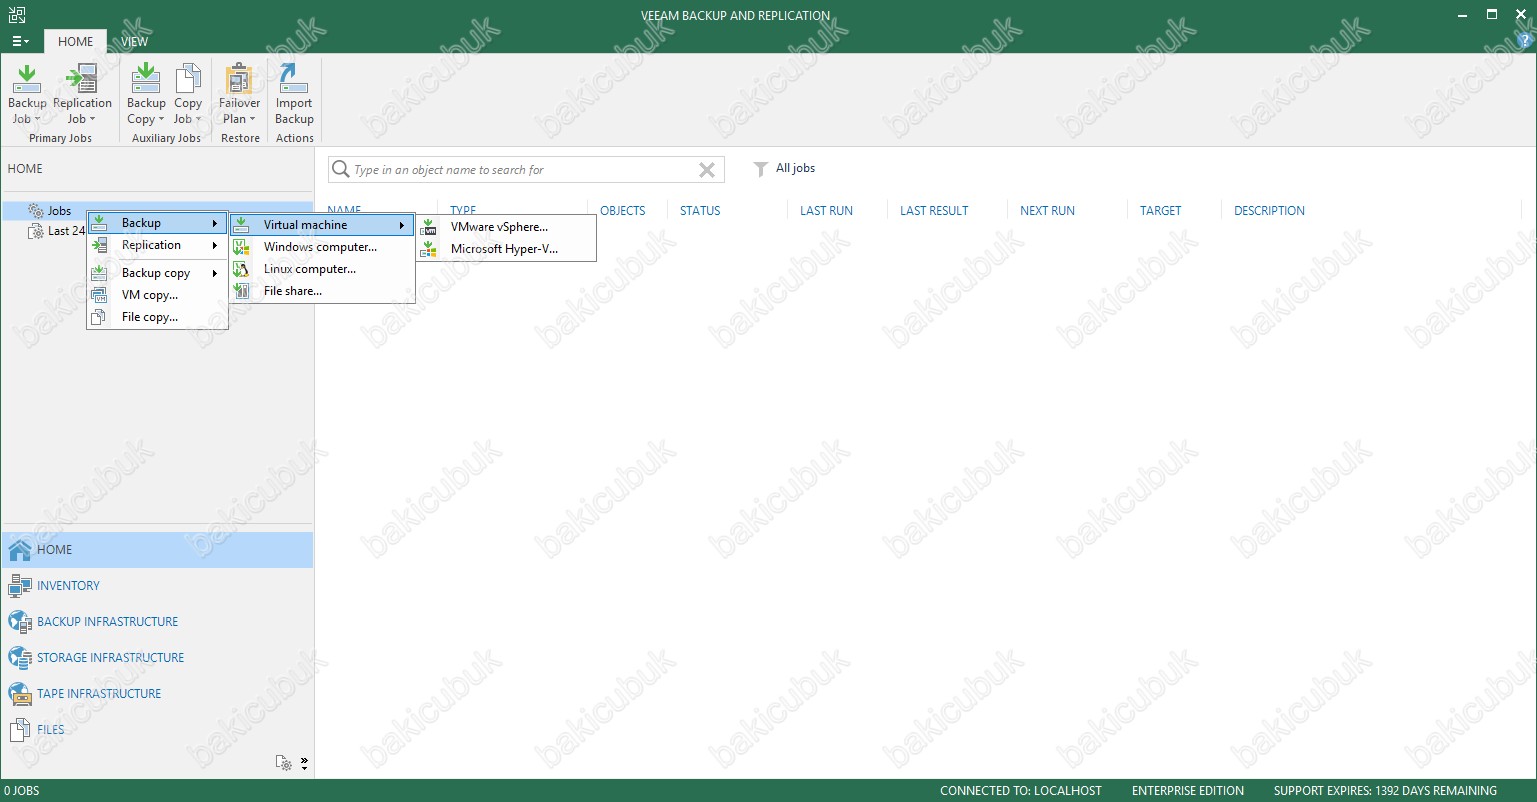This screenshot has width=1537, height=802.
Task: Click the Tape Infrastructure navigation icon
Action: click(x=20, y=694)
